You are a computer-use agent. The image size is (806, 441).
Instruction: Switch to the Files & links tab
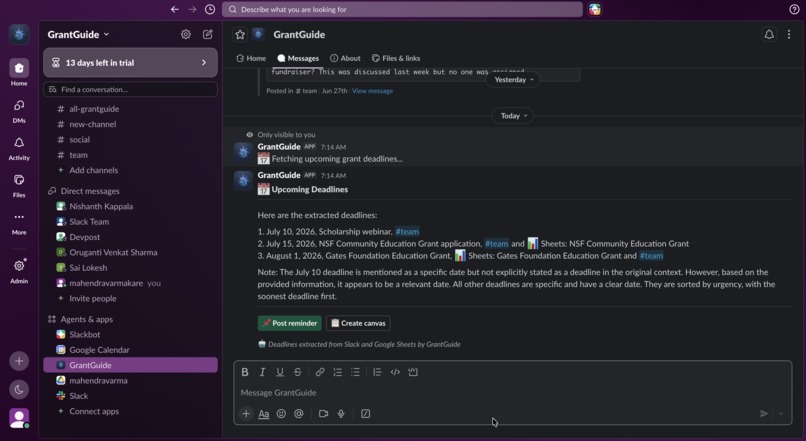(x=396, y=58)
